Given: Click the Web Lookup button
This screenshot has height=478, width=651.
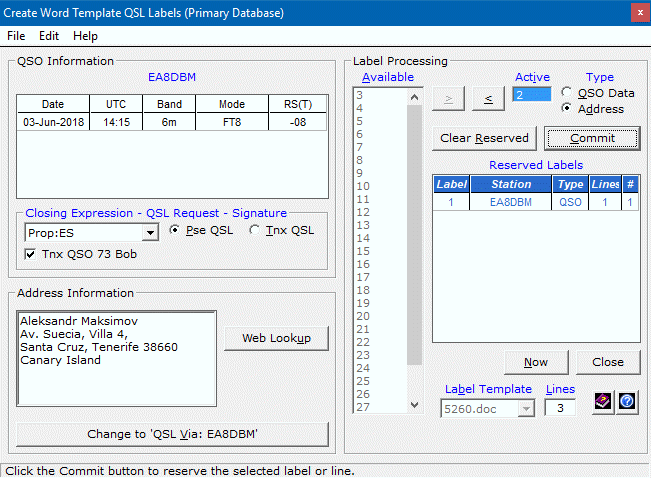Looking at the screenshot, I should click(x=277, y=338).
